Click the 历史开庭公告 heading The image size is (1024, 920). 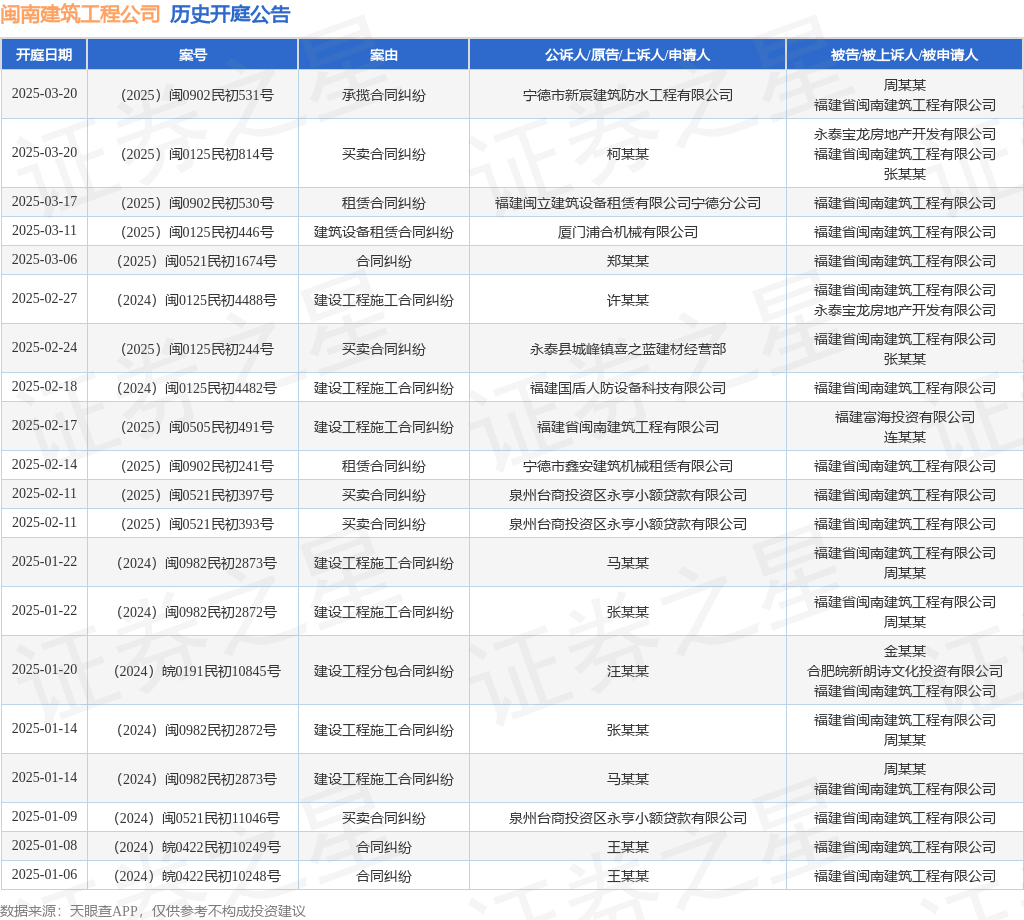pyautogui.click(x=230, y=14)
